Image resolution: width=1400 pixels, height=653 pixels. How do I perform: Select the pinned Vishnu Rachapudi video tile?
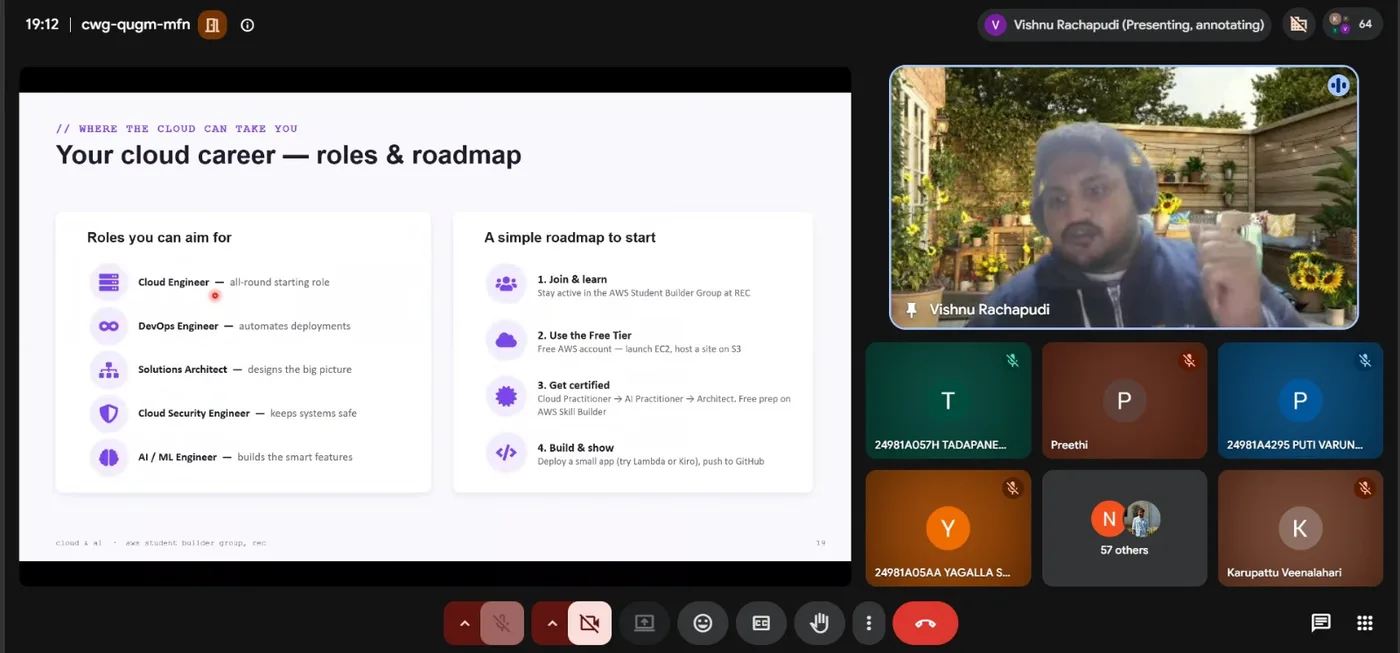coord(1124,198)
